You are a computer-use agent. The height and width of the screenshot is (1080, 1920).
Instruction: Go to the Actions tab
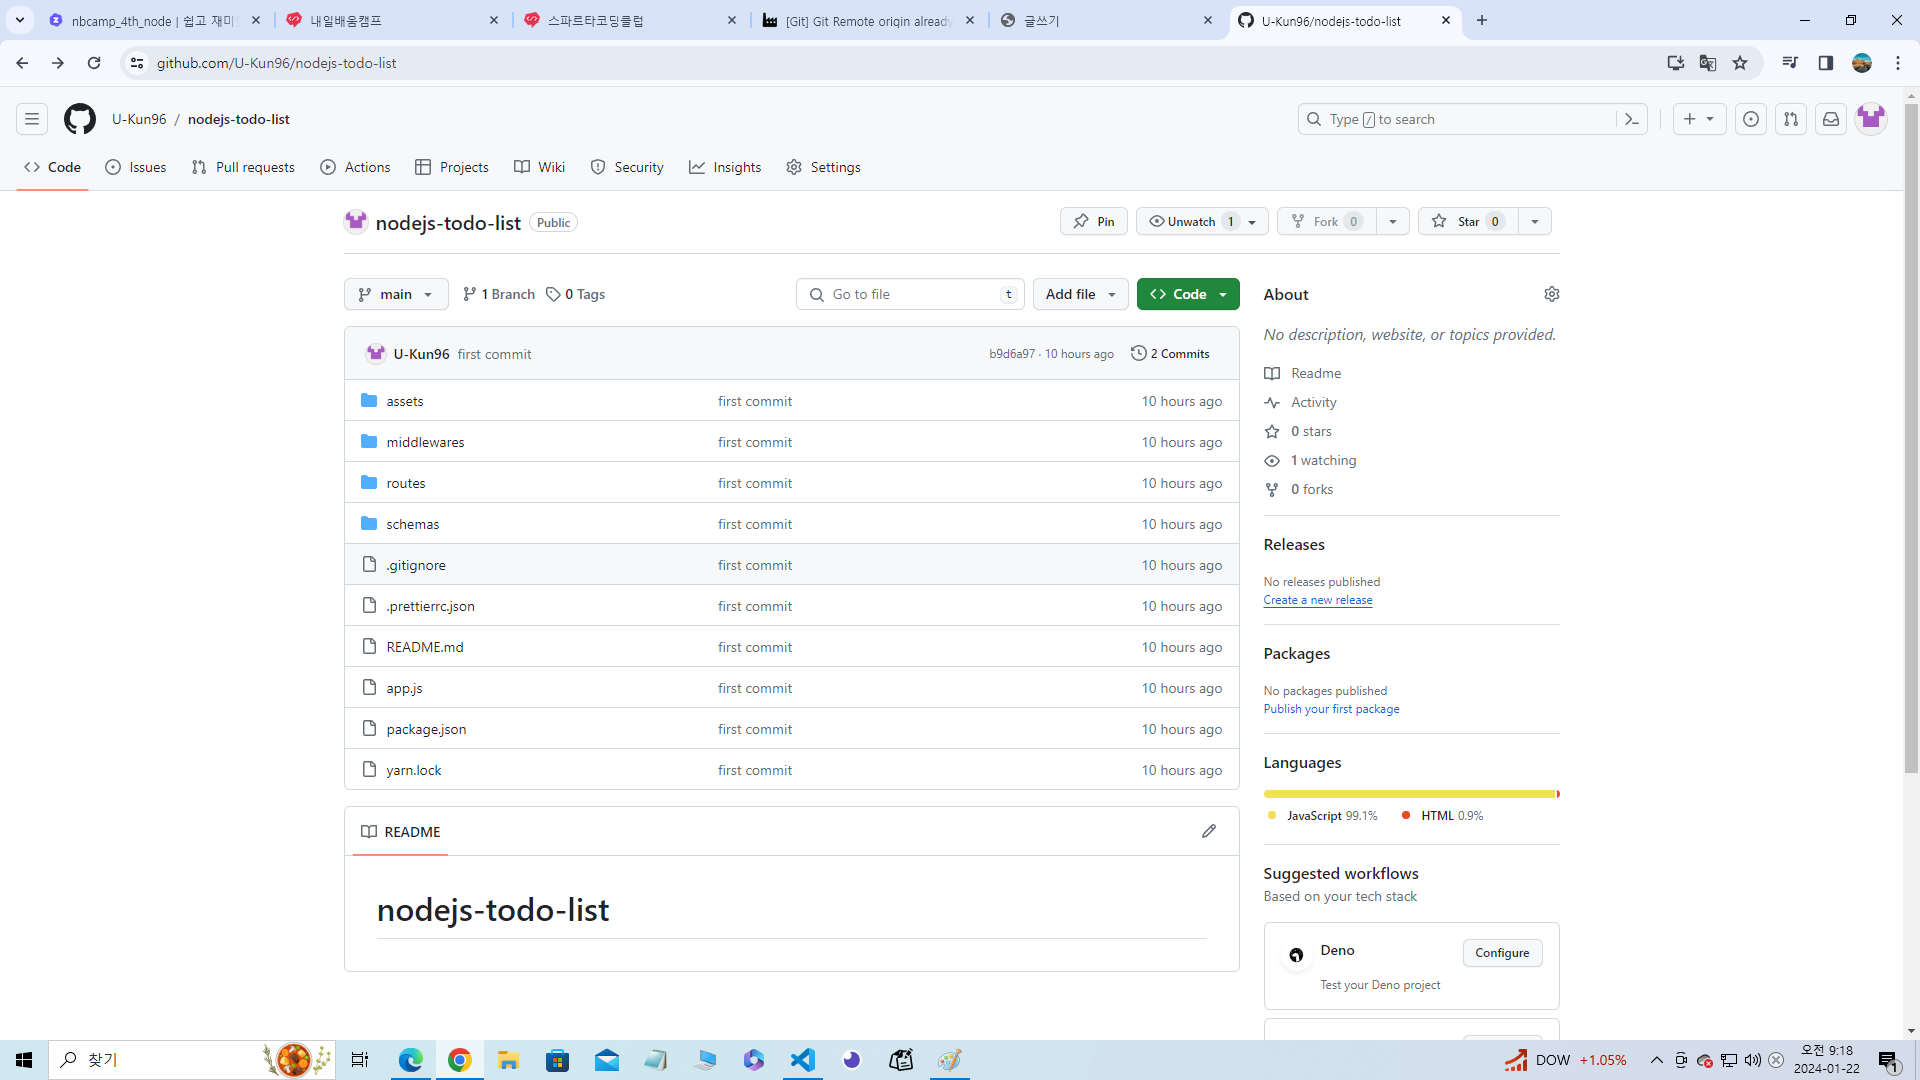click(x=355, y=167)
